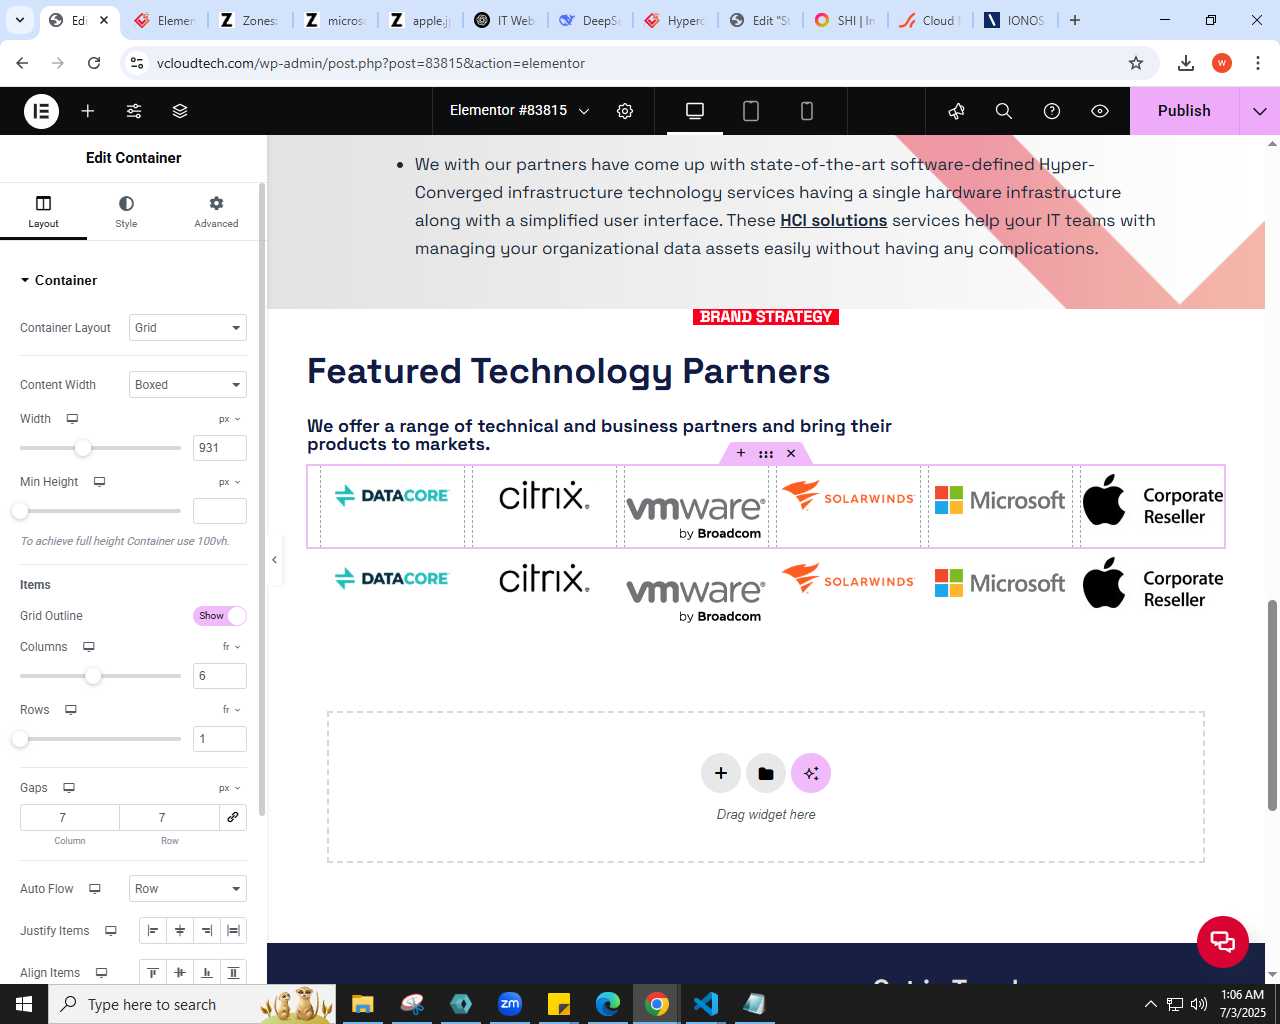
Task: Switch to desktop device view
Action: click(695, 111)
